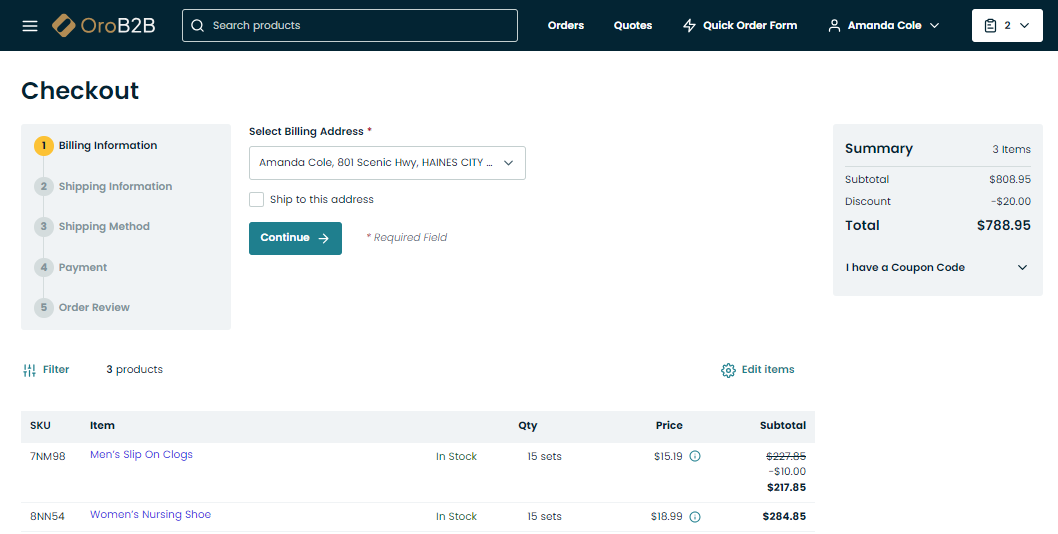Click the OroB2B logo
Viewport: 1058px width, 534px height.
(x=104, y=25)
